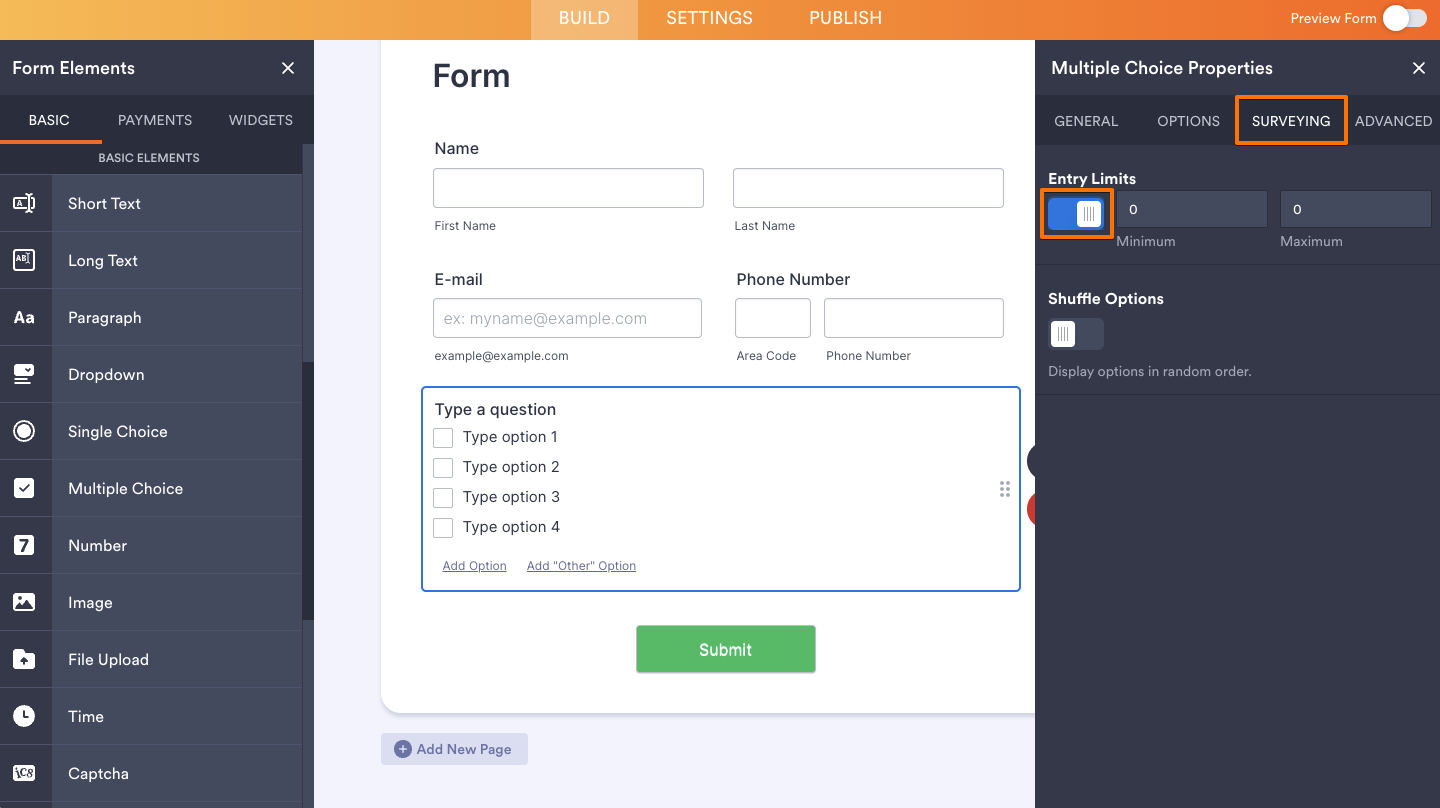Click the Add Option link
The height and width of the screenshot is (808, 1440).
(x=474, y=565)
